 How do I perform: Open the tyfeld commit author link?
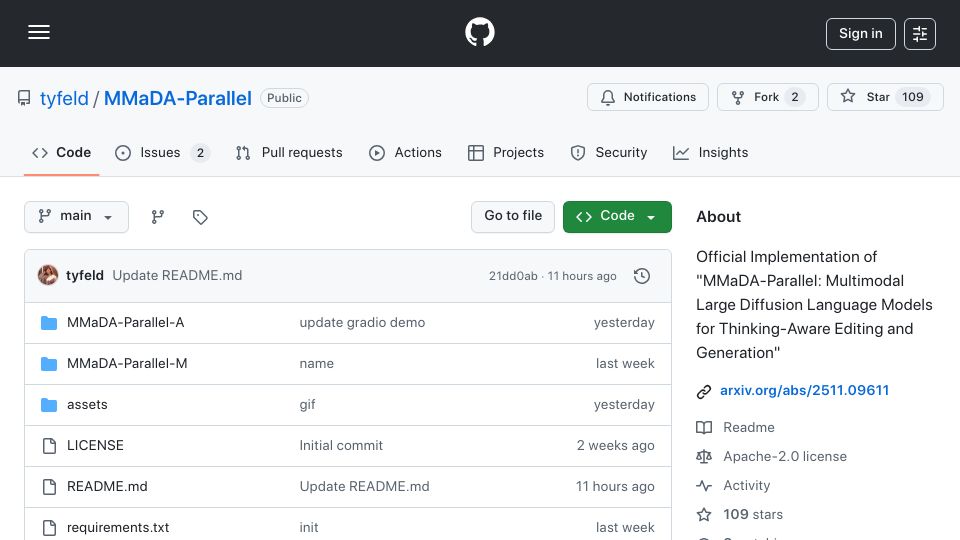click(84, 276)
